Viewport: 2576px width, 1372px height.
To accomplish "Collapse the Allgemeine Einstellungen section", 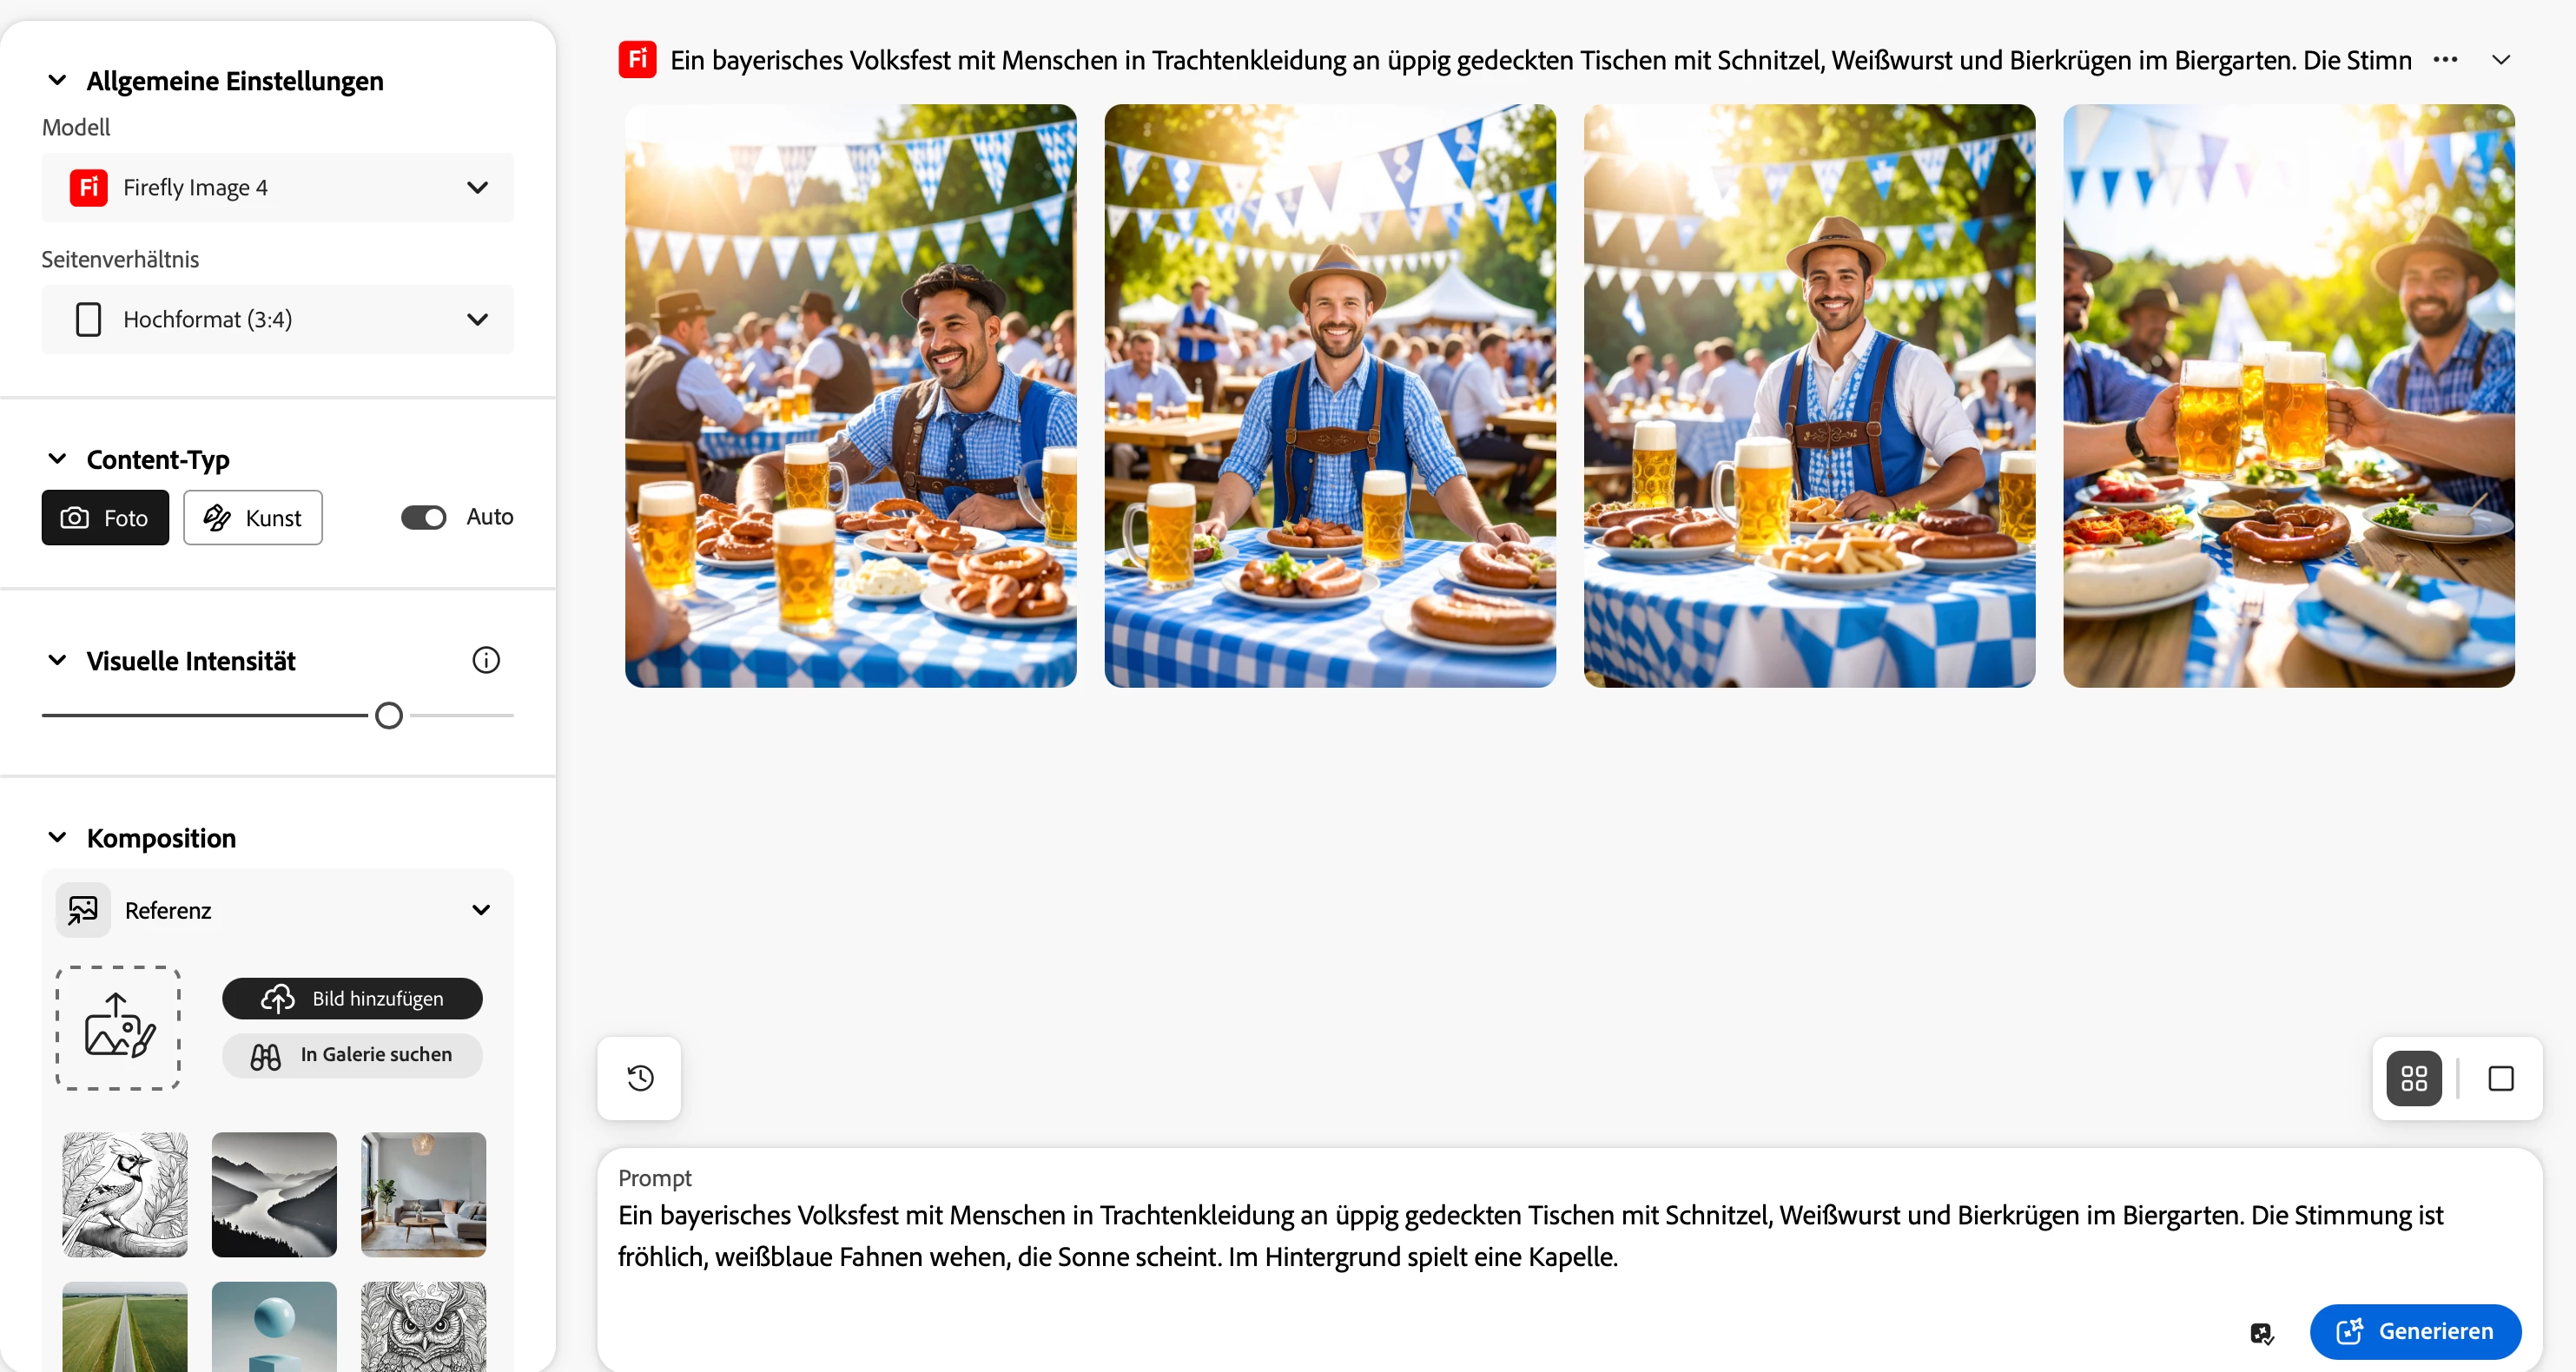I will click(57, 80).
